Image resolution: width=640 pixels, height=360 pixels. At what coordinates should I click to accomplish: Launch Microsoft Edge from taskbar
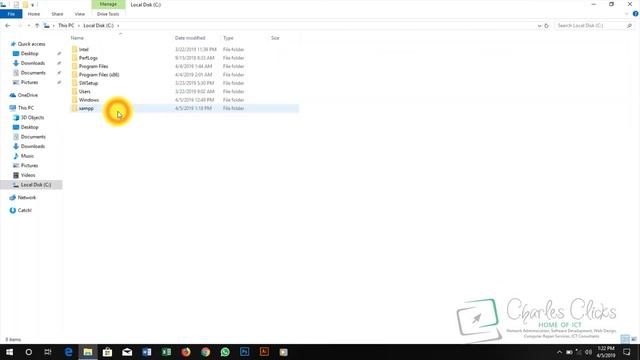(69, 352)
